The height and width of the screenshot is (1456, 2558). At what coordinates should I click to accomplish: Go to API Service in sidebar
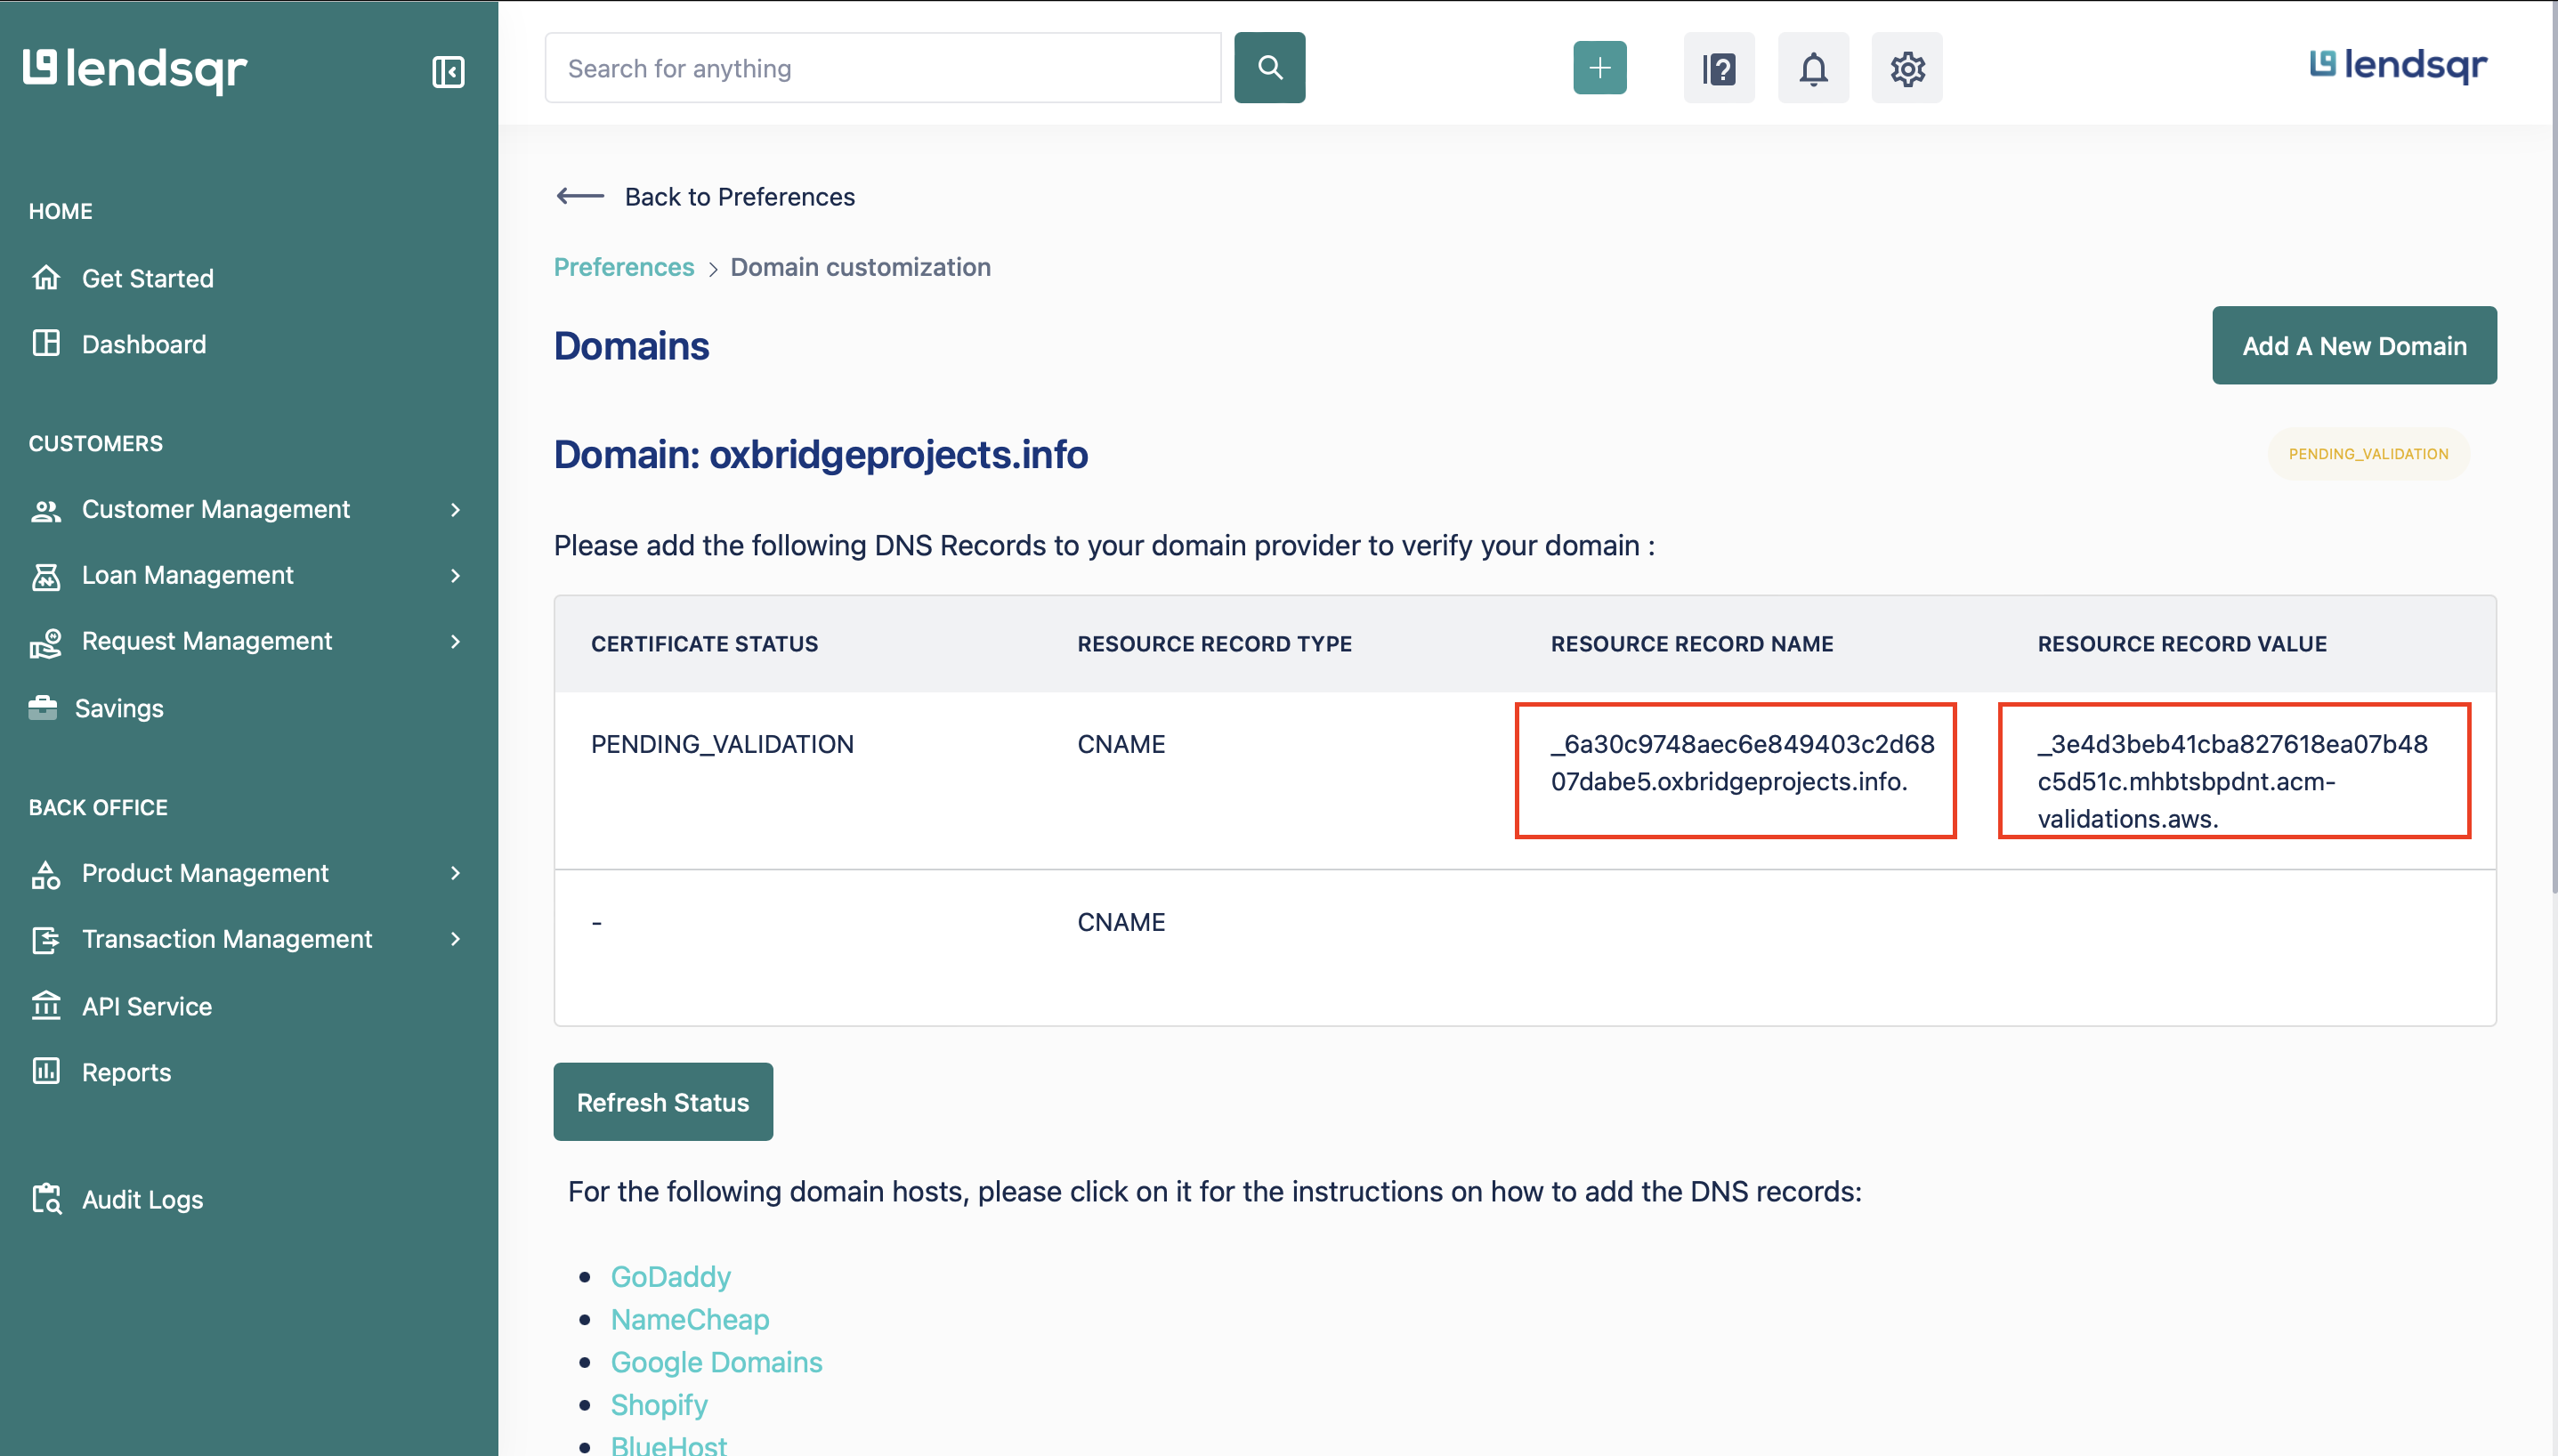click(x=146, y=1006)
